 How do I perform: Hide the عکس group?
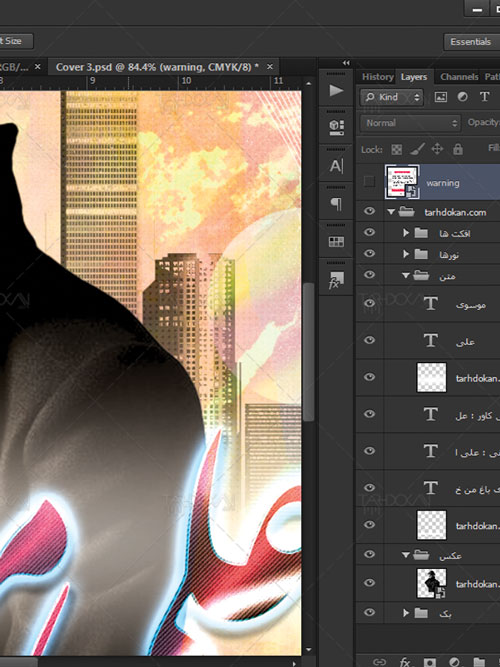click(x=369, y=554)
